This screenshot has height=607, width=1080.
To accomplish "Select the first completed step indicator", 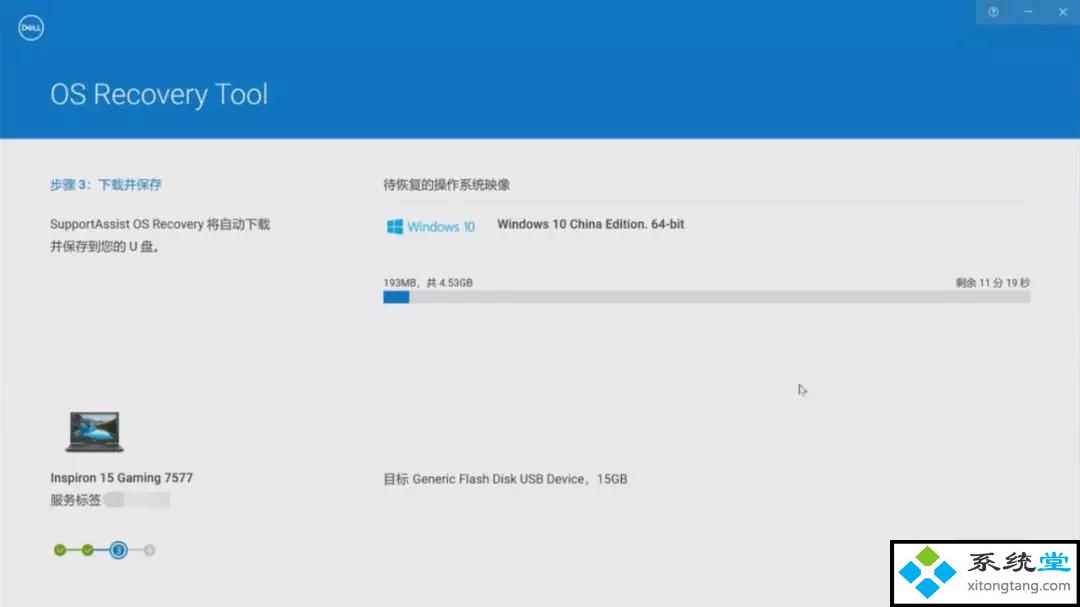I will pos(60,550).
